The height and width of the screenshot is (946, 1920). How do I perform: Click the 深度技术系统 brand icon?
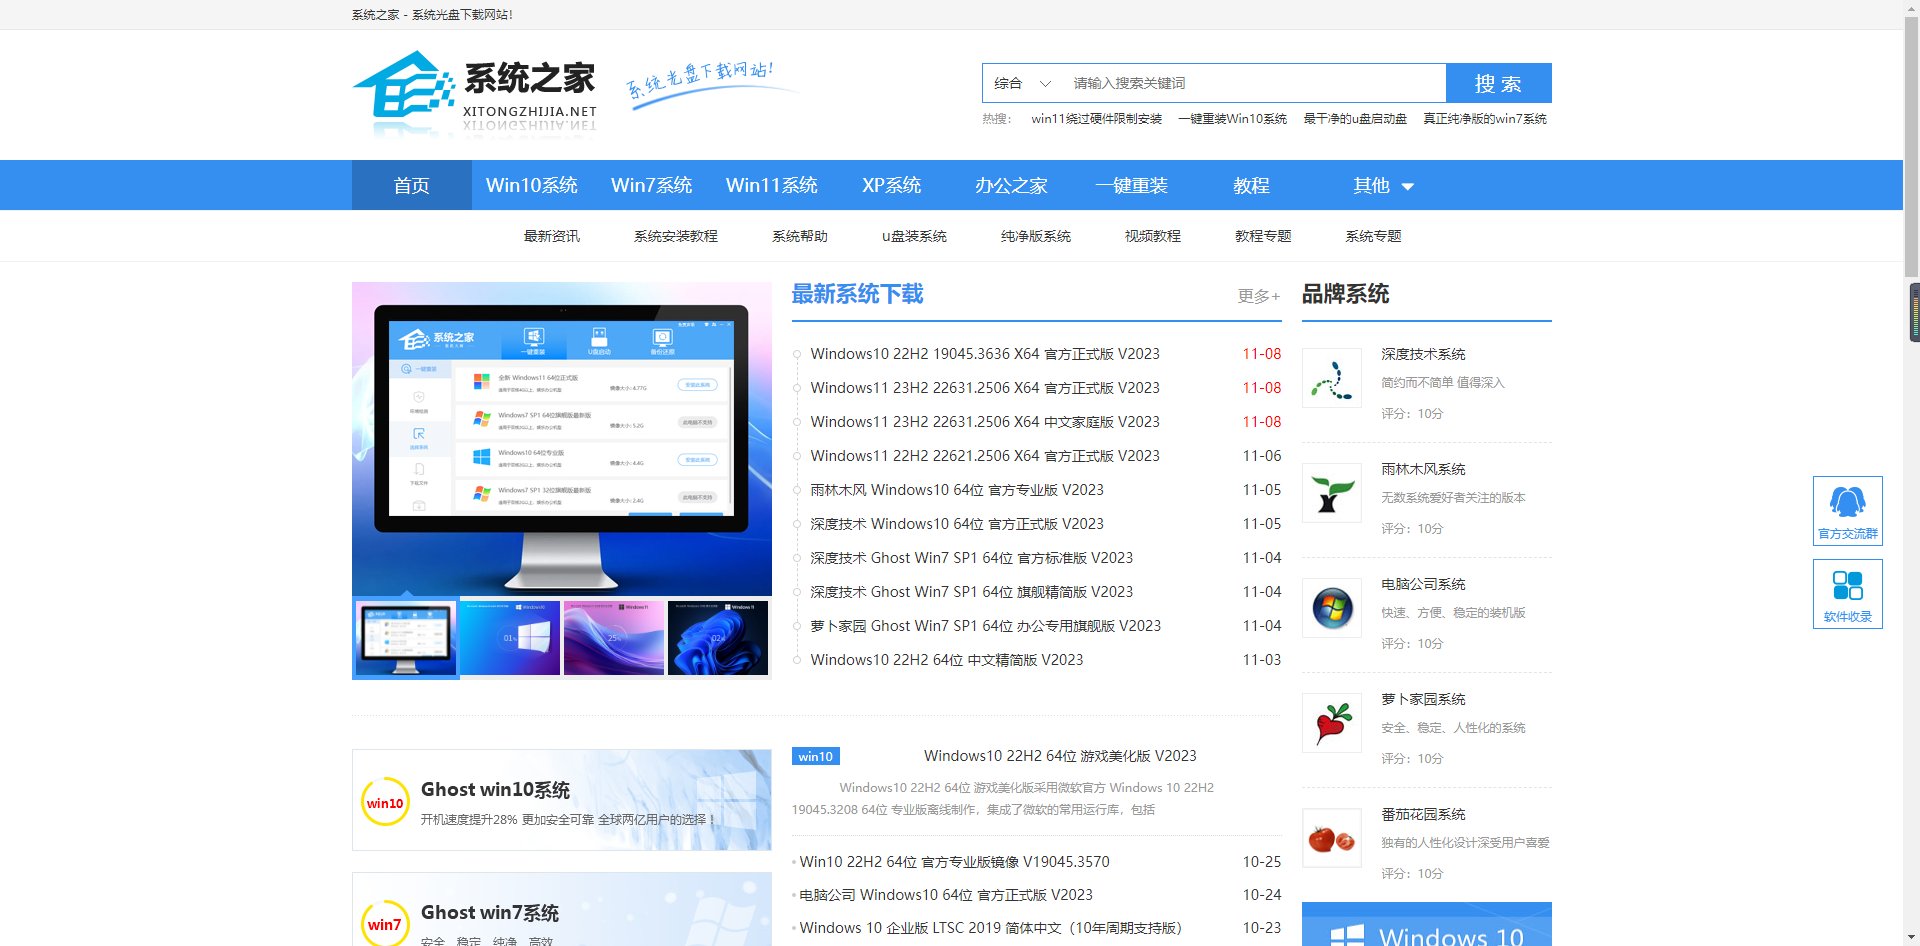[x=1332, y=378]
